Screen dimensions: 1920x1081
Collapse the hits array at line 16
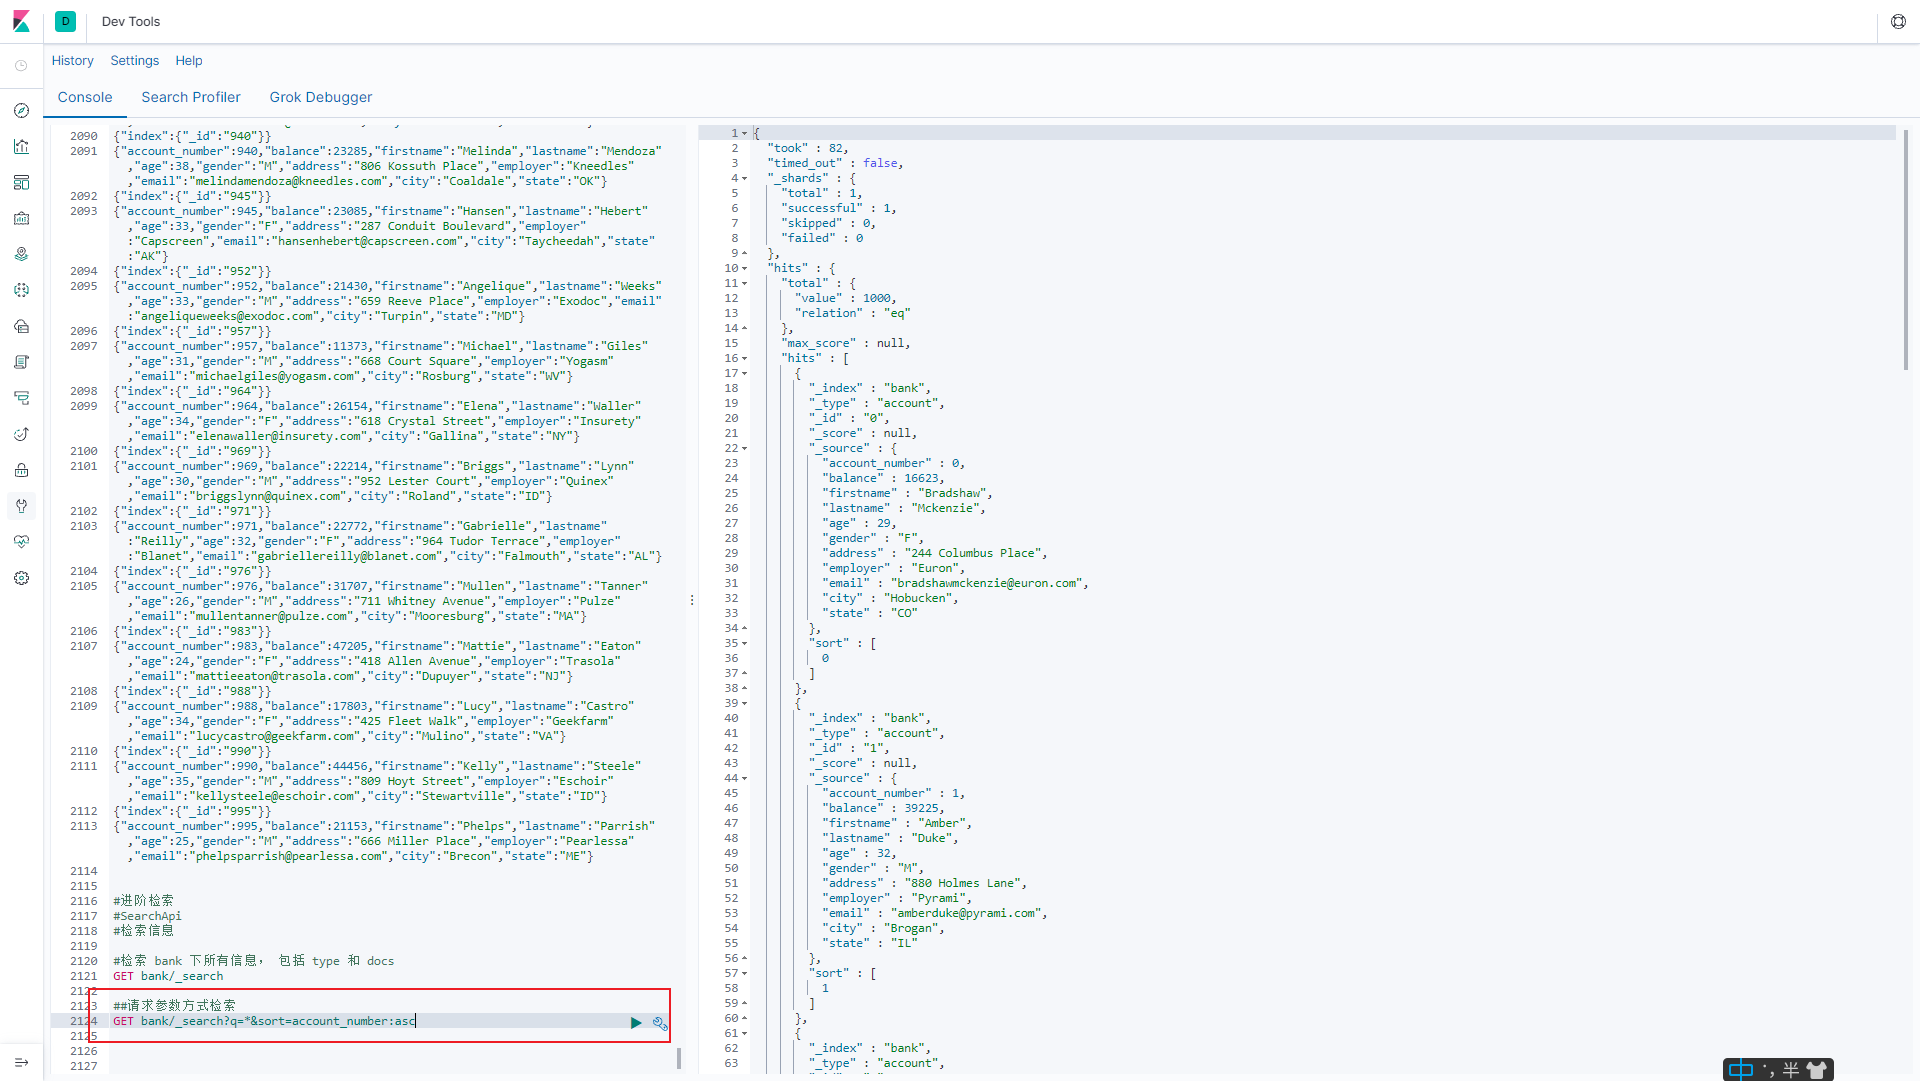745,358
